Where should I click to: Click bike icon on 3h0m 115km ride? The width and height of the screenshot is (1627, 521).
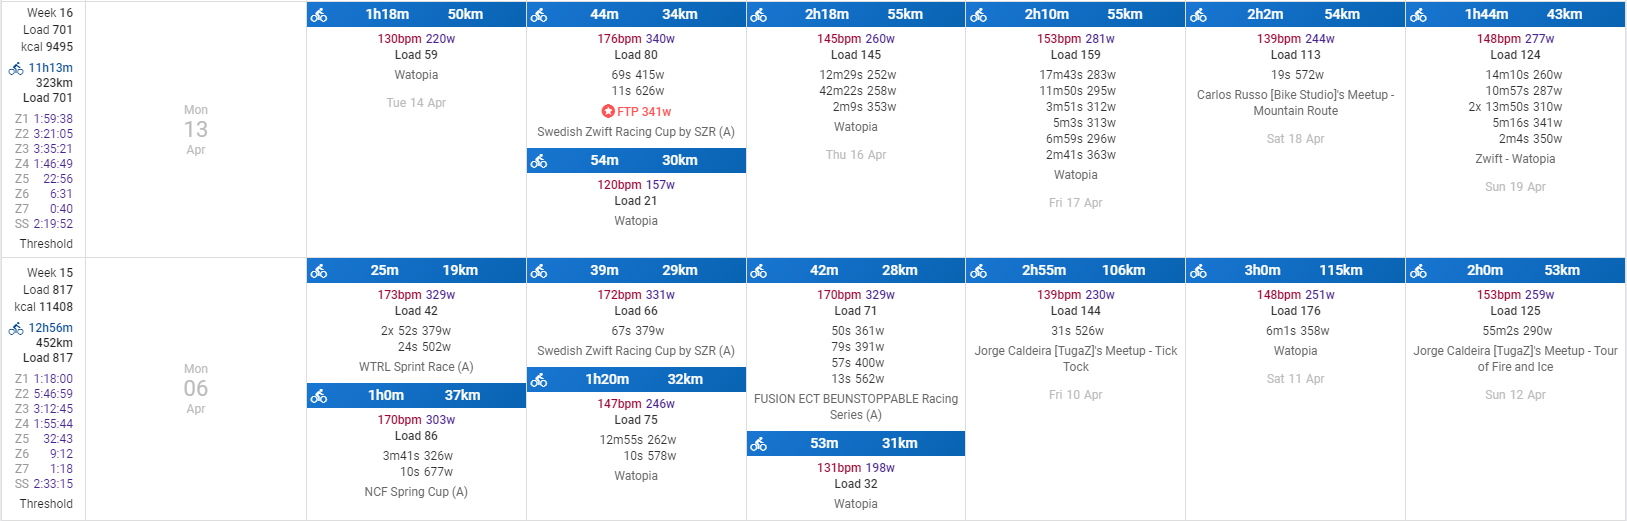pos(1199,271)
